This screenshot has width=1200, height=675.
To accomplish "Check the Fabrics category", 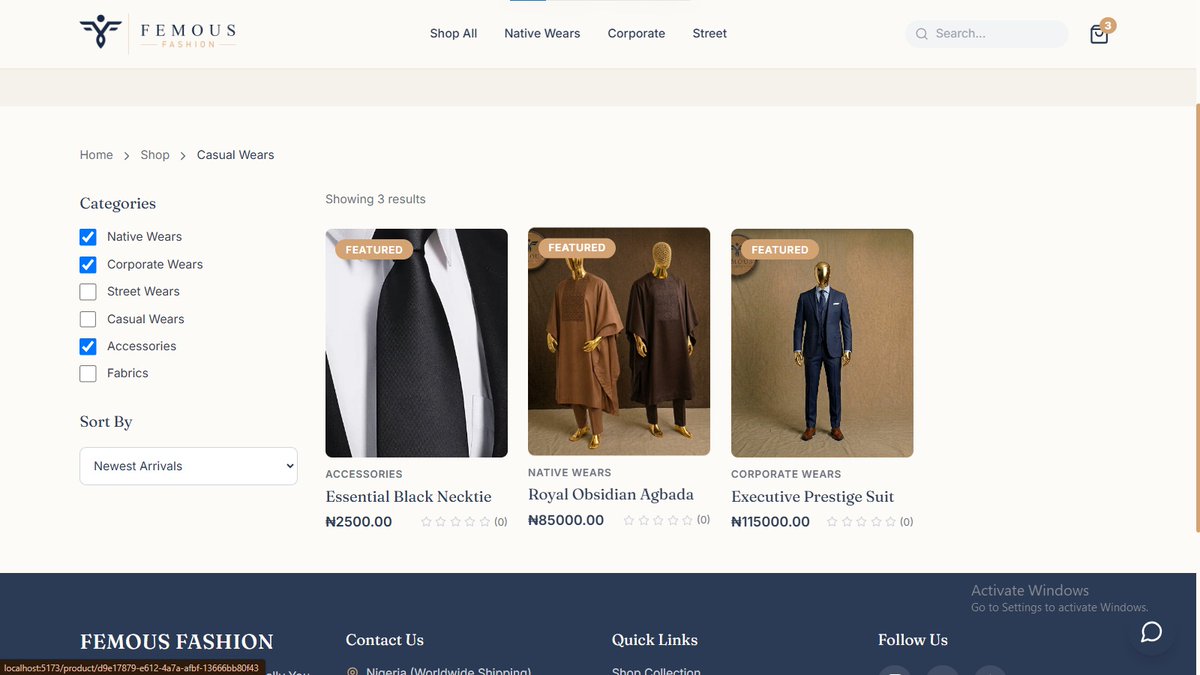I will click(x=88, y=373).
